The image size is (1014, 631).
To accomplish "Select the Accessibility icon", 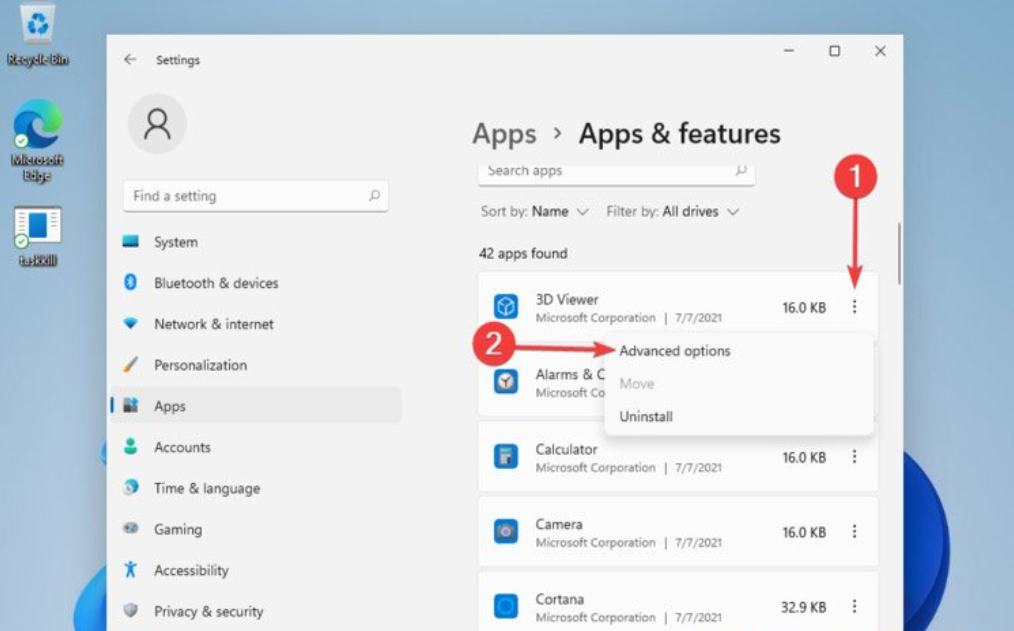I will click(x=131, y=570).
